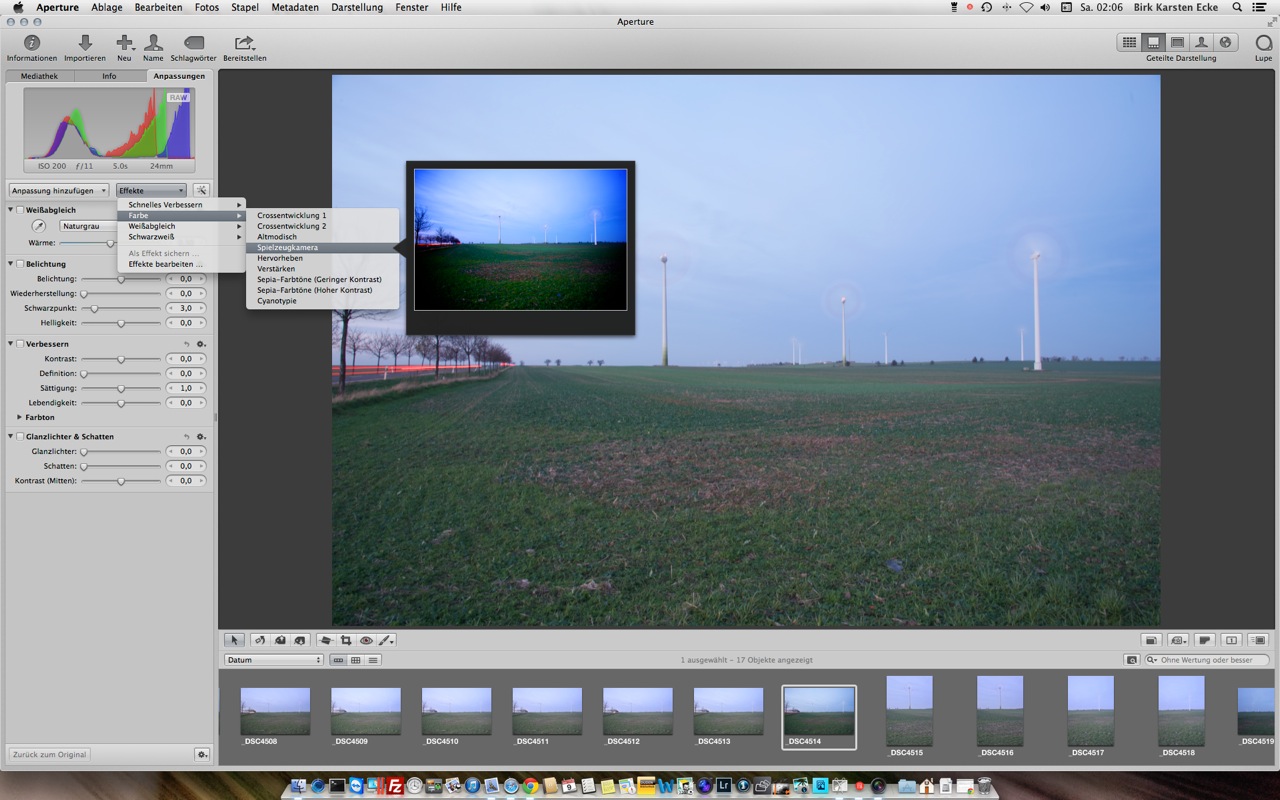This screenshot has width=1280, height=800.
Task: Click the Name faces toolbar icon
Action: click(153, 43)
